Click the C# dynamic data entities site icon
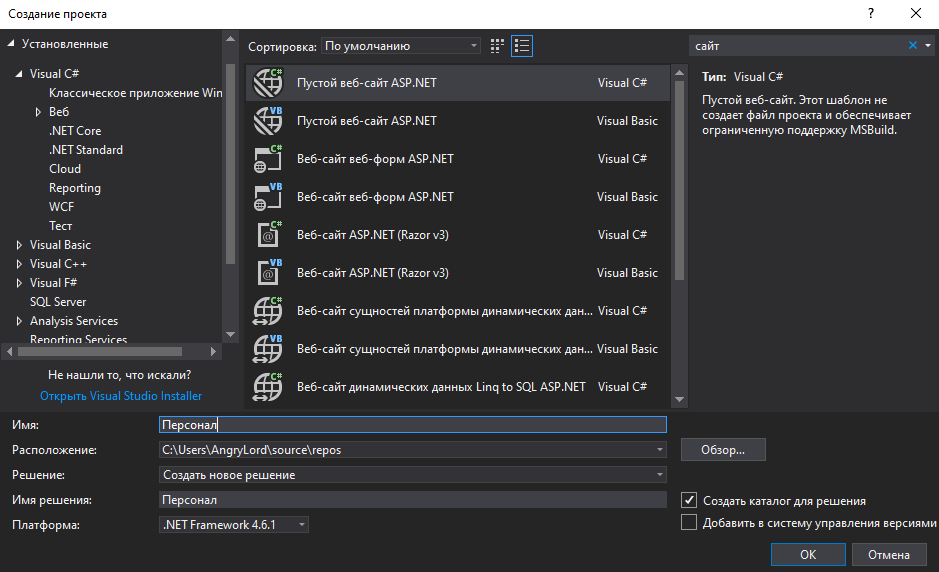 (268, 311)
